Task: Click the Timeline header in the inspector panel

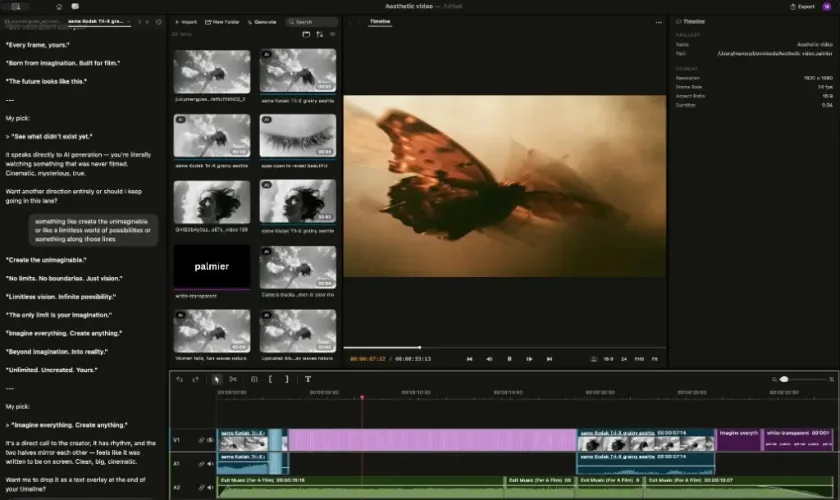Action: [691, 21]
